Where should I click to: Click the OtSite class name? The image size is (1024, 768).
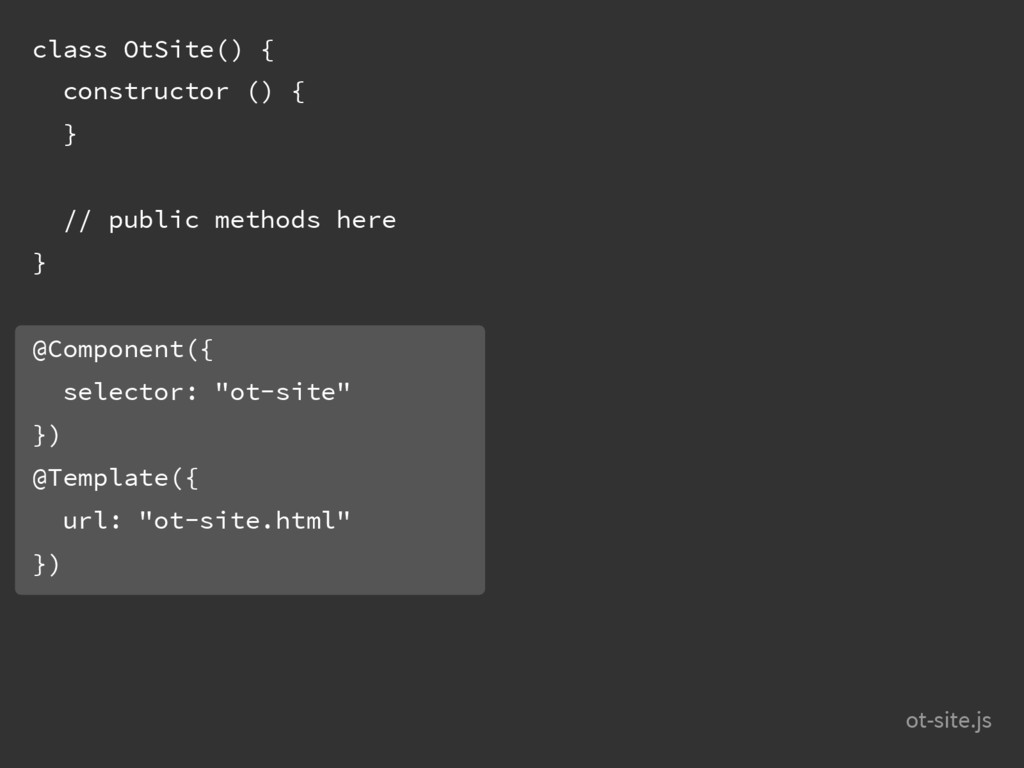point(168,50)
